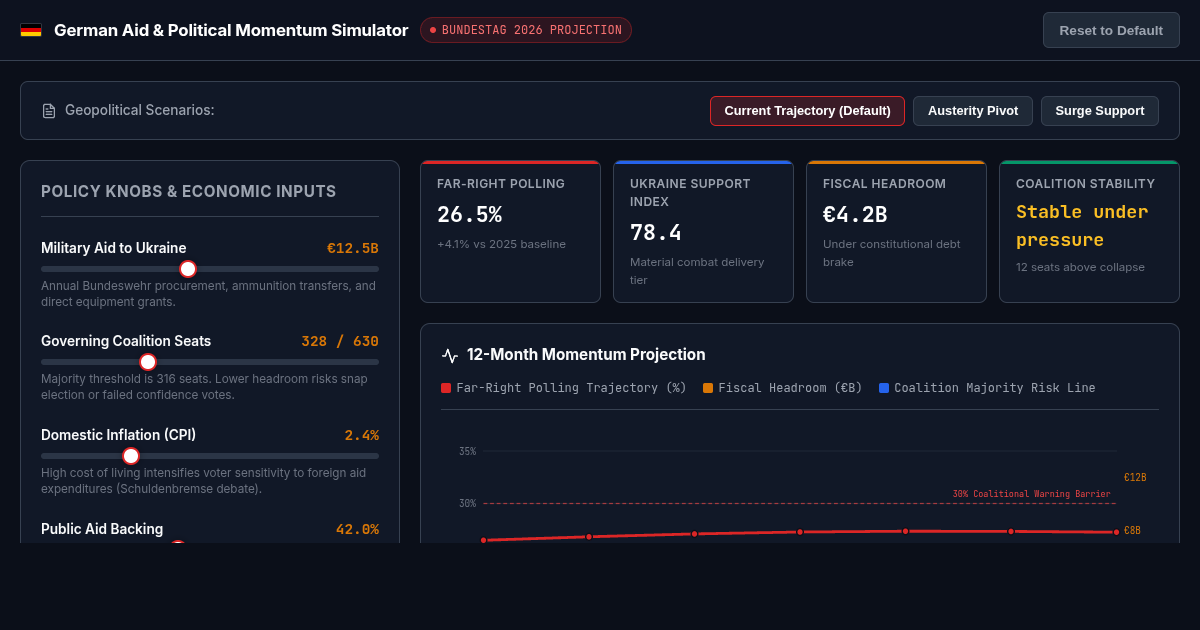Click the Coalition Stability card
The width and height of the screenshot is (1200, 630).
[x=1089, y=231]
